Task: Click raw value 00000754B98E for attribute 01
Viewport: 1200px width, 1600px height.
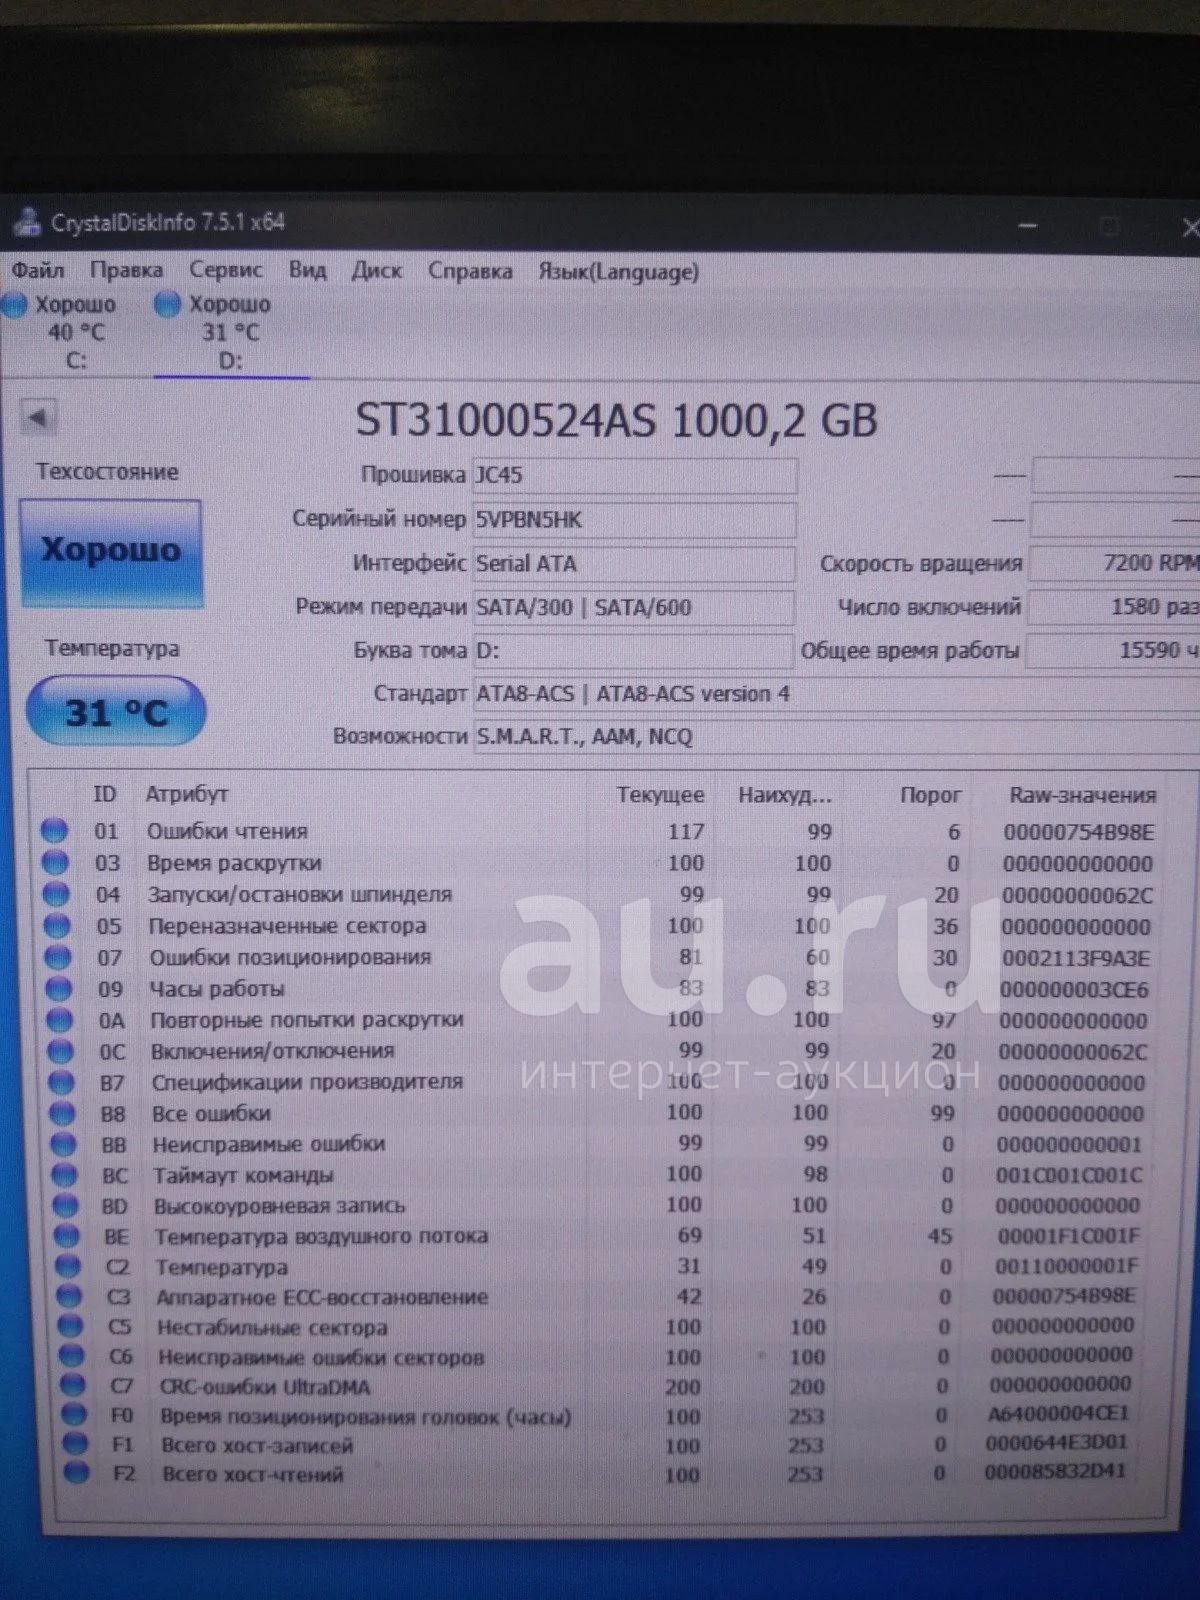Action: (1078, 832)
